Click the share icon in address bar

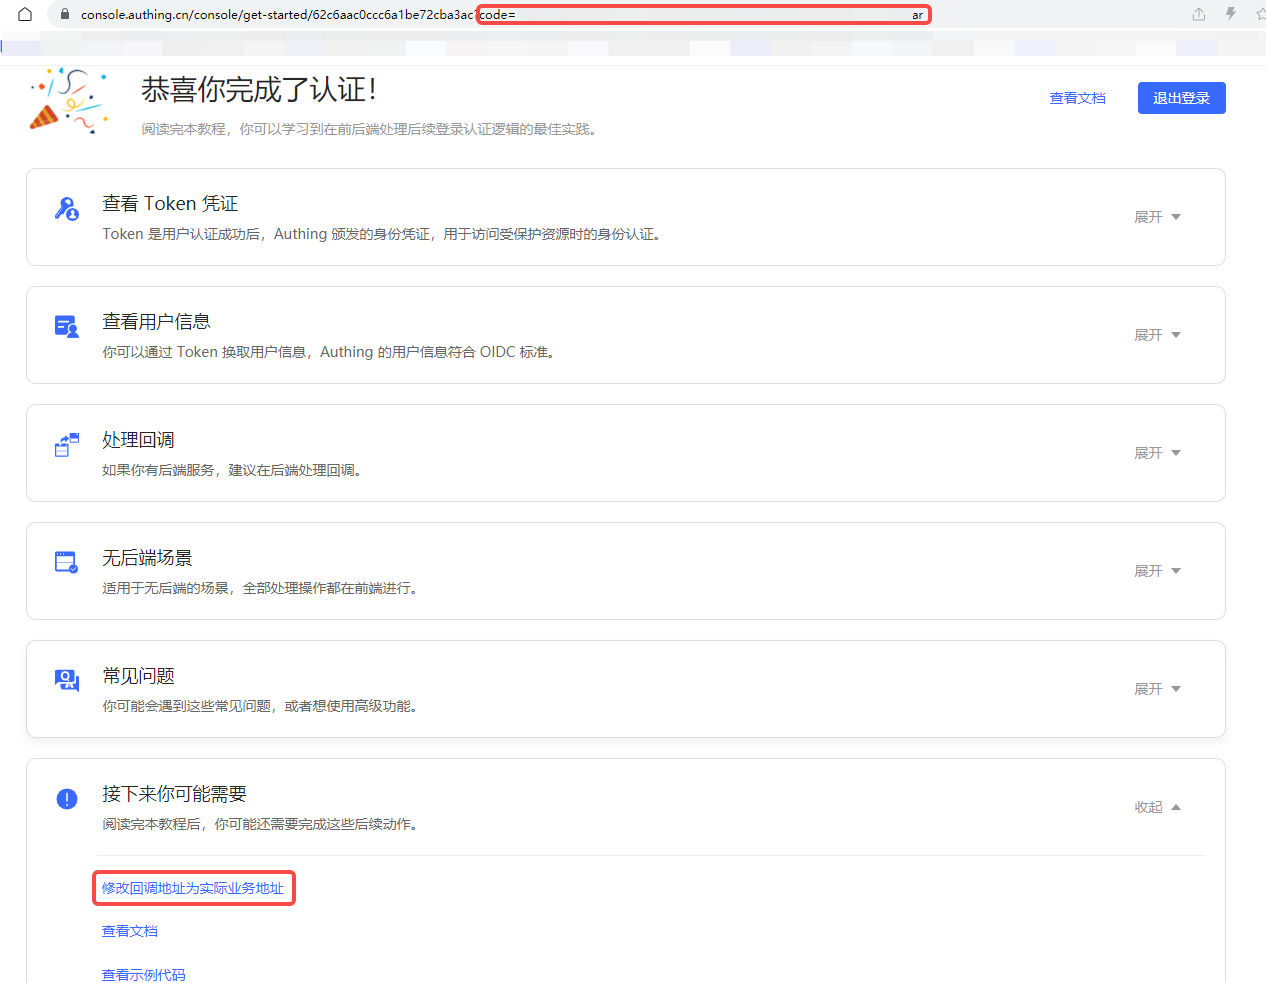click(1198, 15)
